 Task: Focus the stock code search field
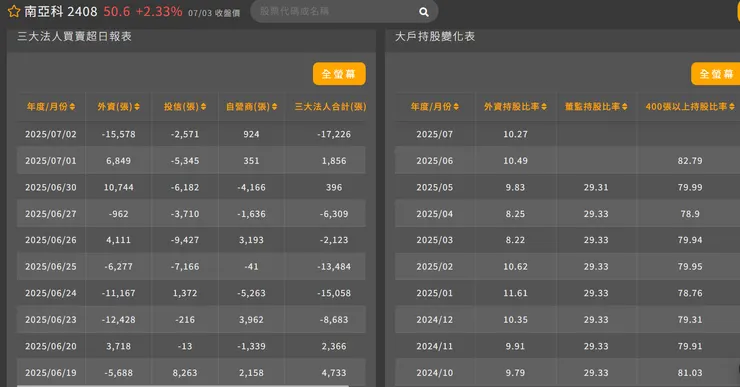coord(344,11)
